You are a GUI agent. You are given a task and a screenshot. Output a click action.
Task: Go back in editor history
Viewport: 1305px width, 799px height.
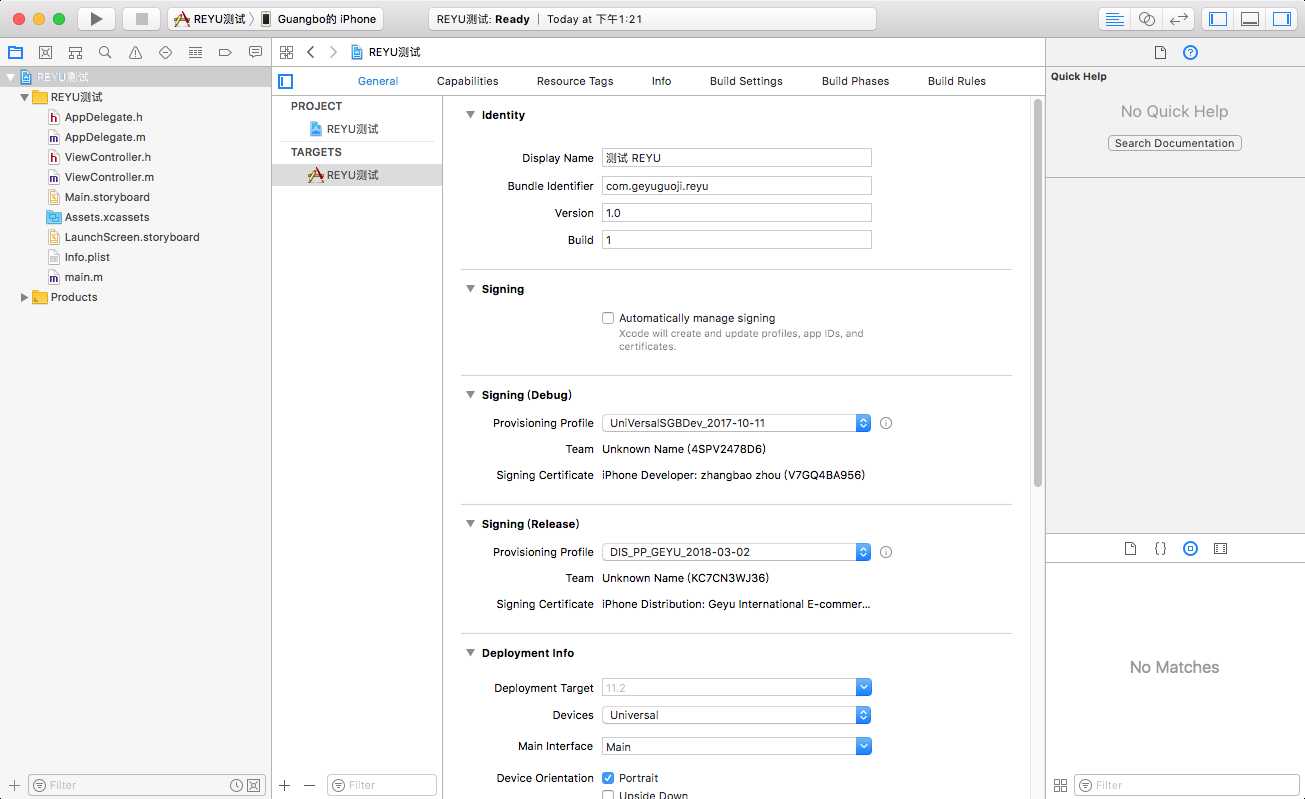[311, 52]
